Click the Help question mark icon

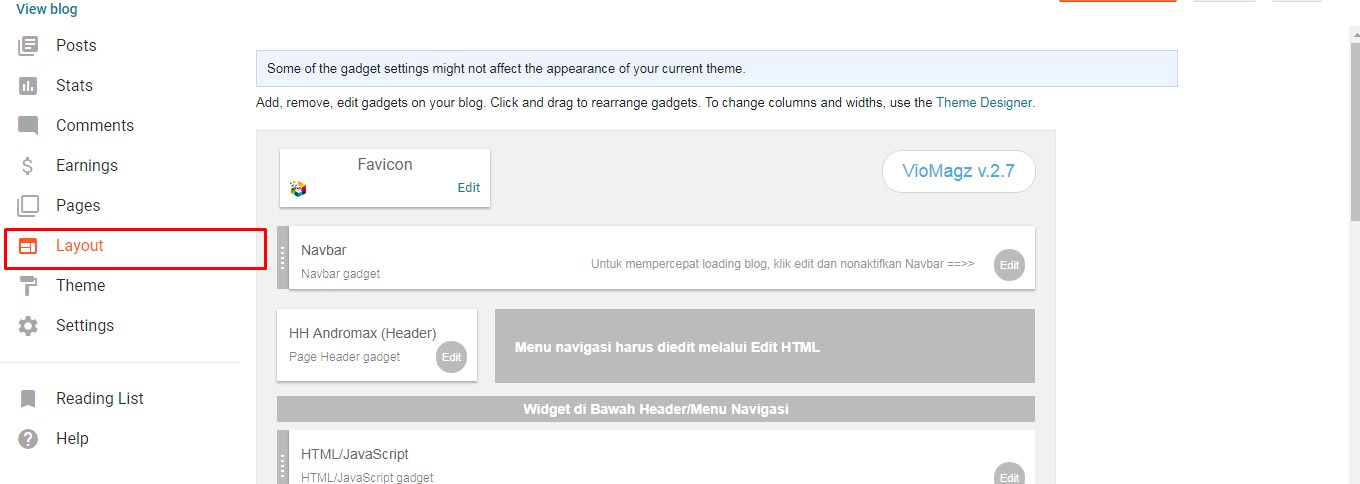pos(28,438)
